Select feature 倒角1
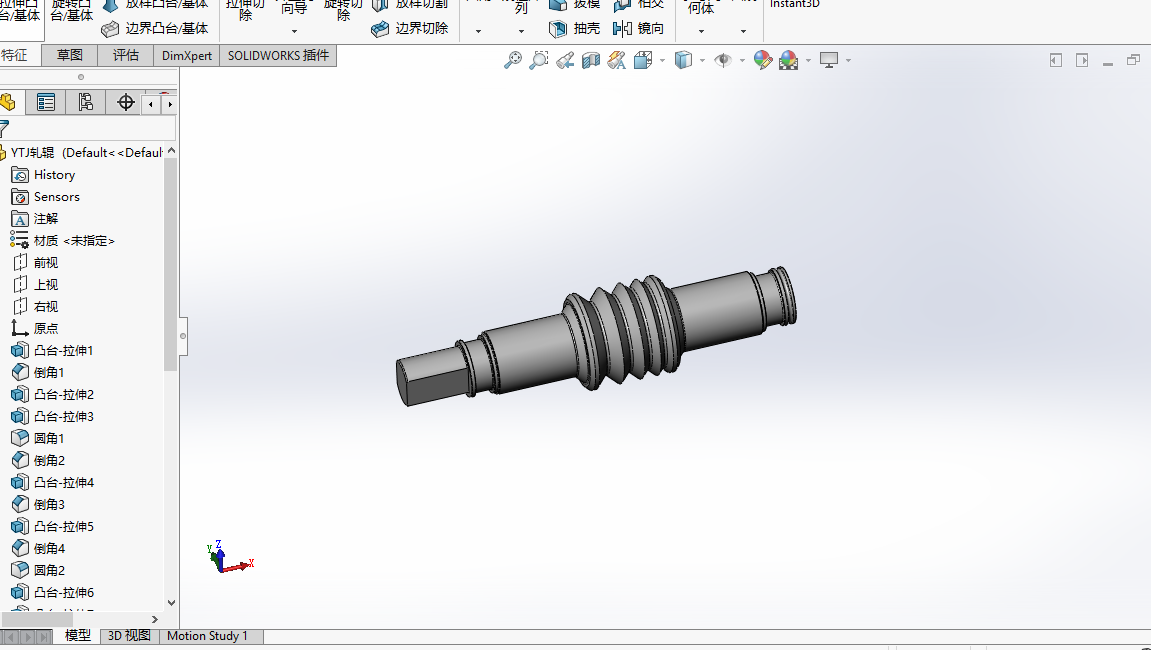 38,373
